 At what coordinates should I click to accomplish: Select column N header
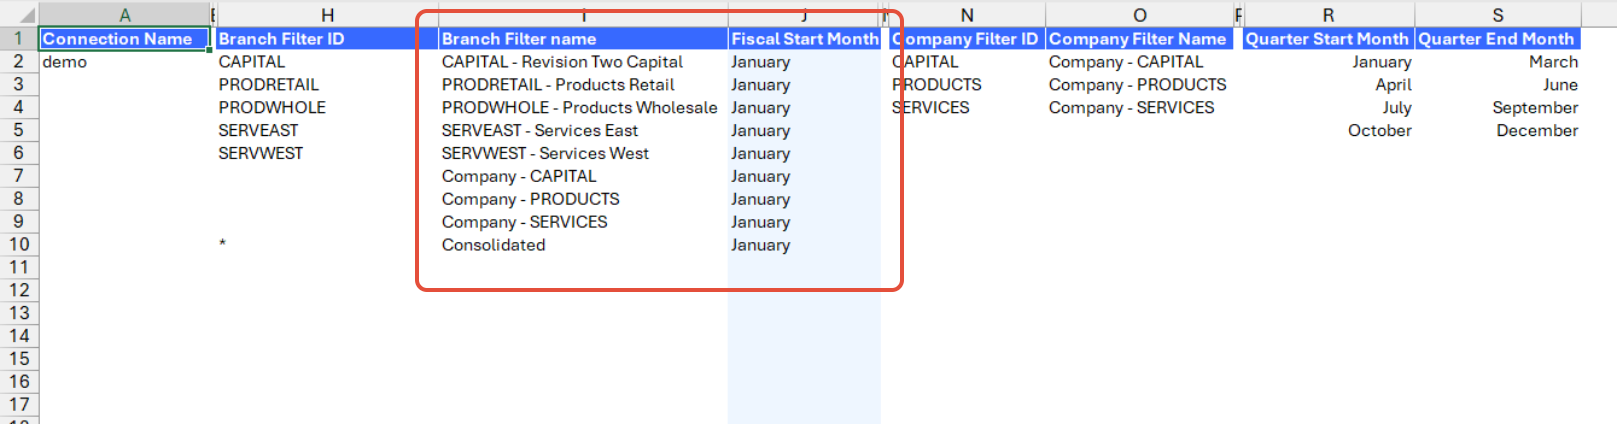(966, 15)
